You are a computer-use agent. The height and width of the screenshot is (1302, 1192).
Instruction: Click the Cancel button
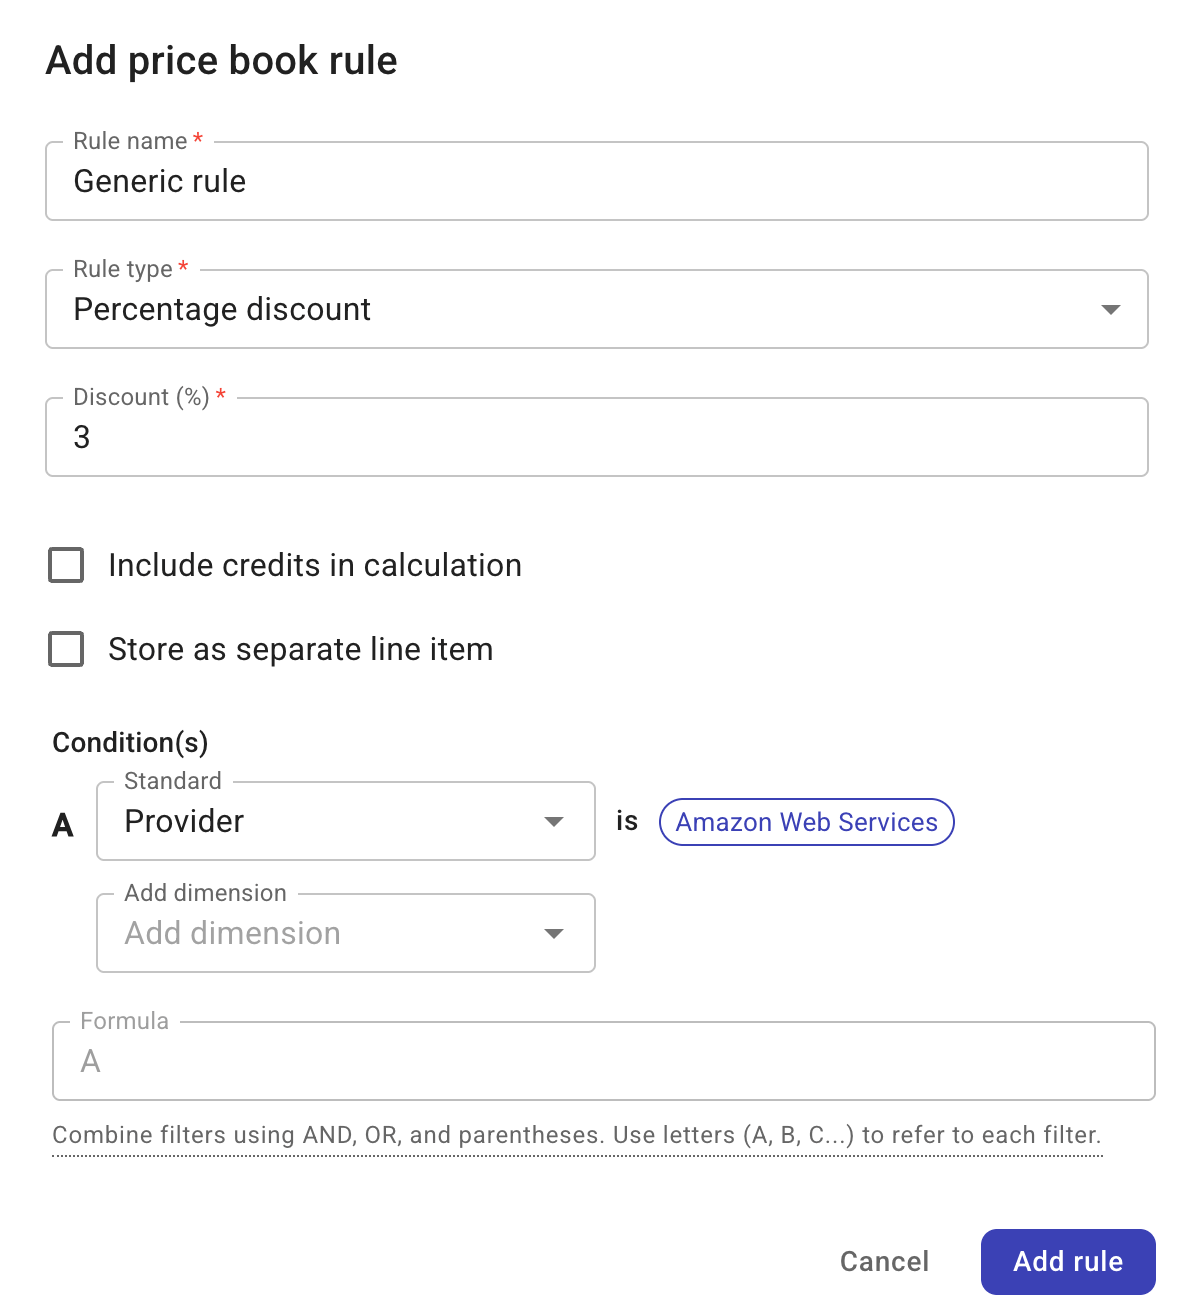pyautogui.click(x=884, y=1261)
